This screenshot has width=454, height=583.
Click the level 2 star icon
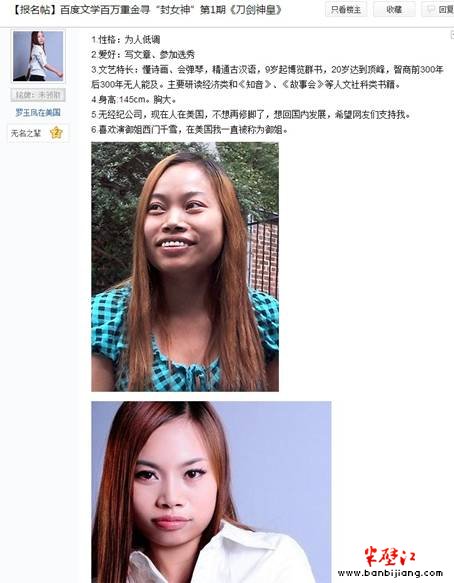coord(56,132)
